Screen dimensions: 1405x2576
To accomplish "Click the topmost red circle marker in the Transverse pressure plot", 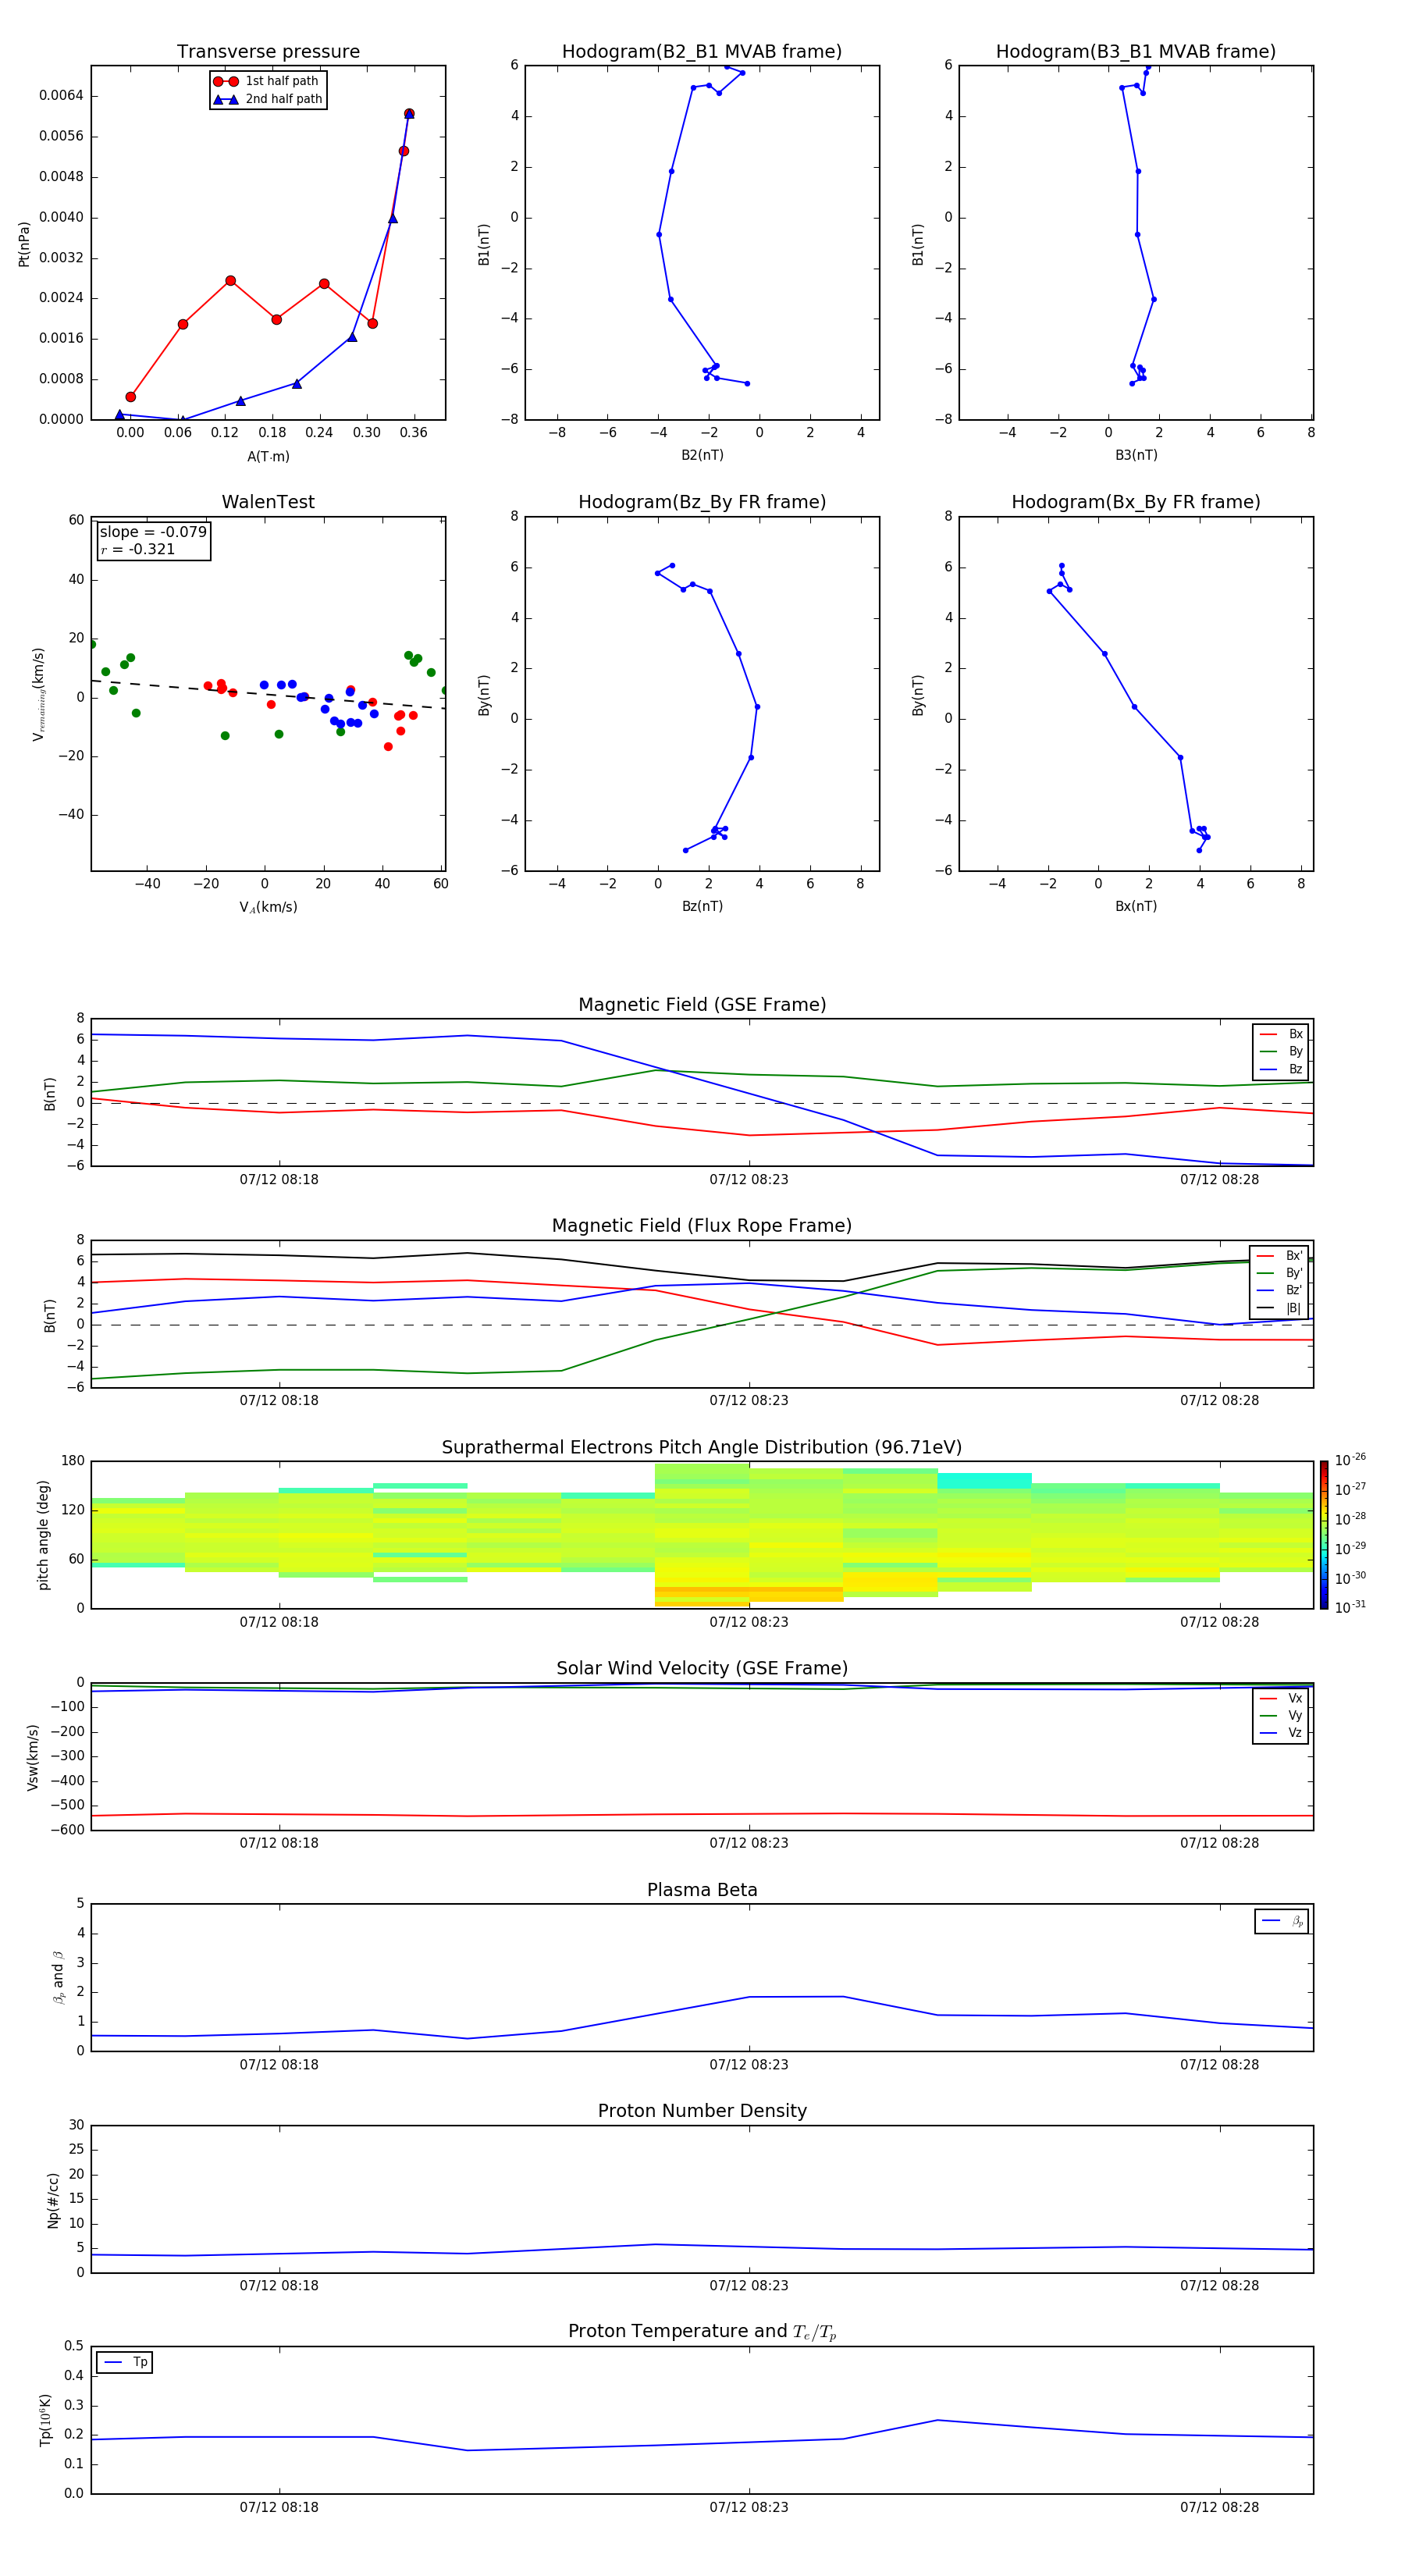I will 409,114.
